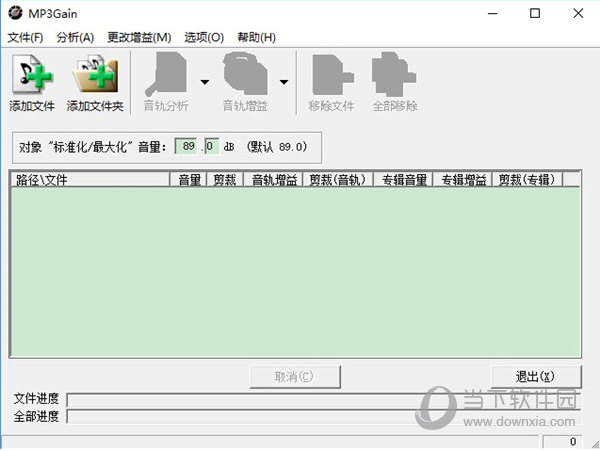Open the 分析(A) menu
The width and height of the screenshot is (600, 451).
pyautogui.click(x=75, y=37)
